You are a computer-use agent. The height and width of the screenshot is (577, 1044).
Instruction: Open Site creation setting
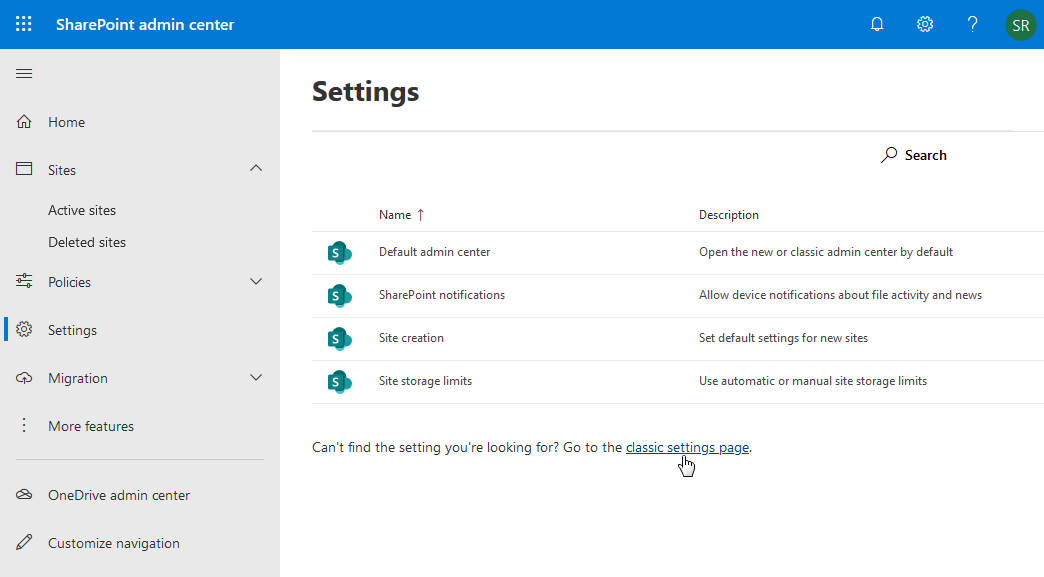[411, 338]
